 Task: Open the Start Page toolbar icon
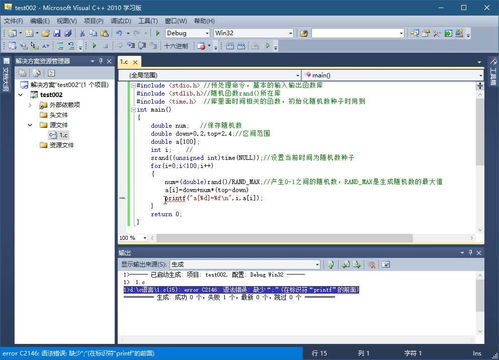coord(448,33)
